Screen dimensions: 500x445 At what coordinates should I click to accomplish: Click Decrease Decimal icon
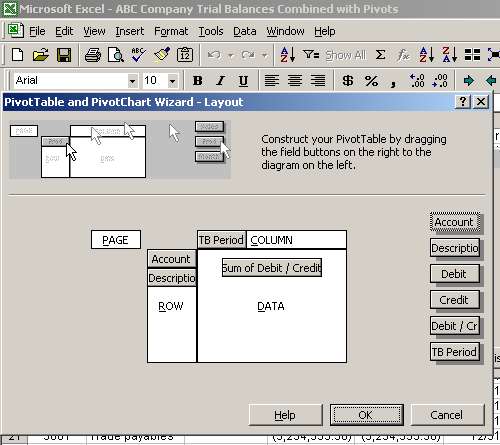[440, 81]
